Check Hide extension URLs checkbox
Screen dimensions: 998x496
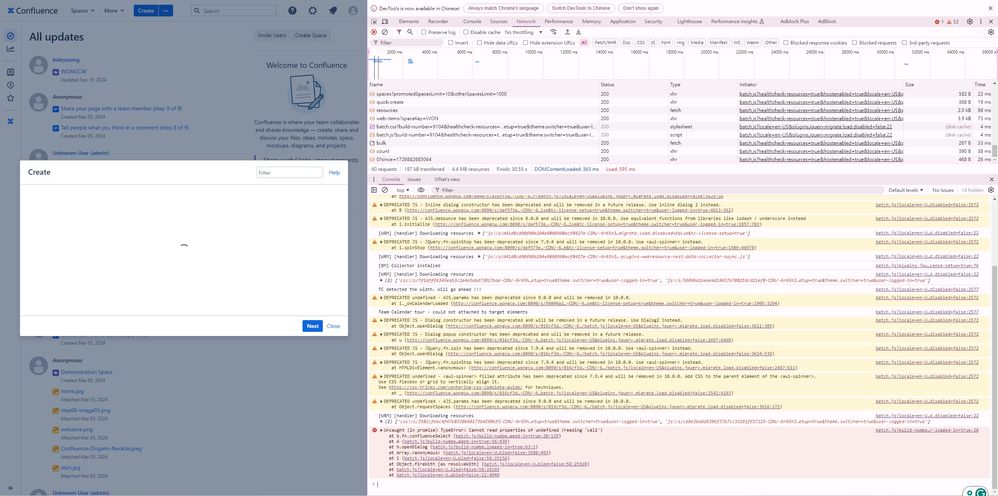coord(526,43)
